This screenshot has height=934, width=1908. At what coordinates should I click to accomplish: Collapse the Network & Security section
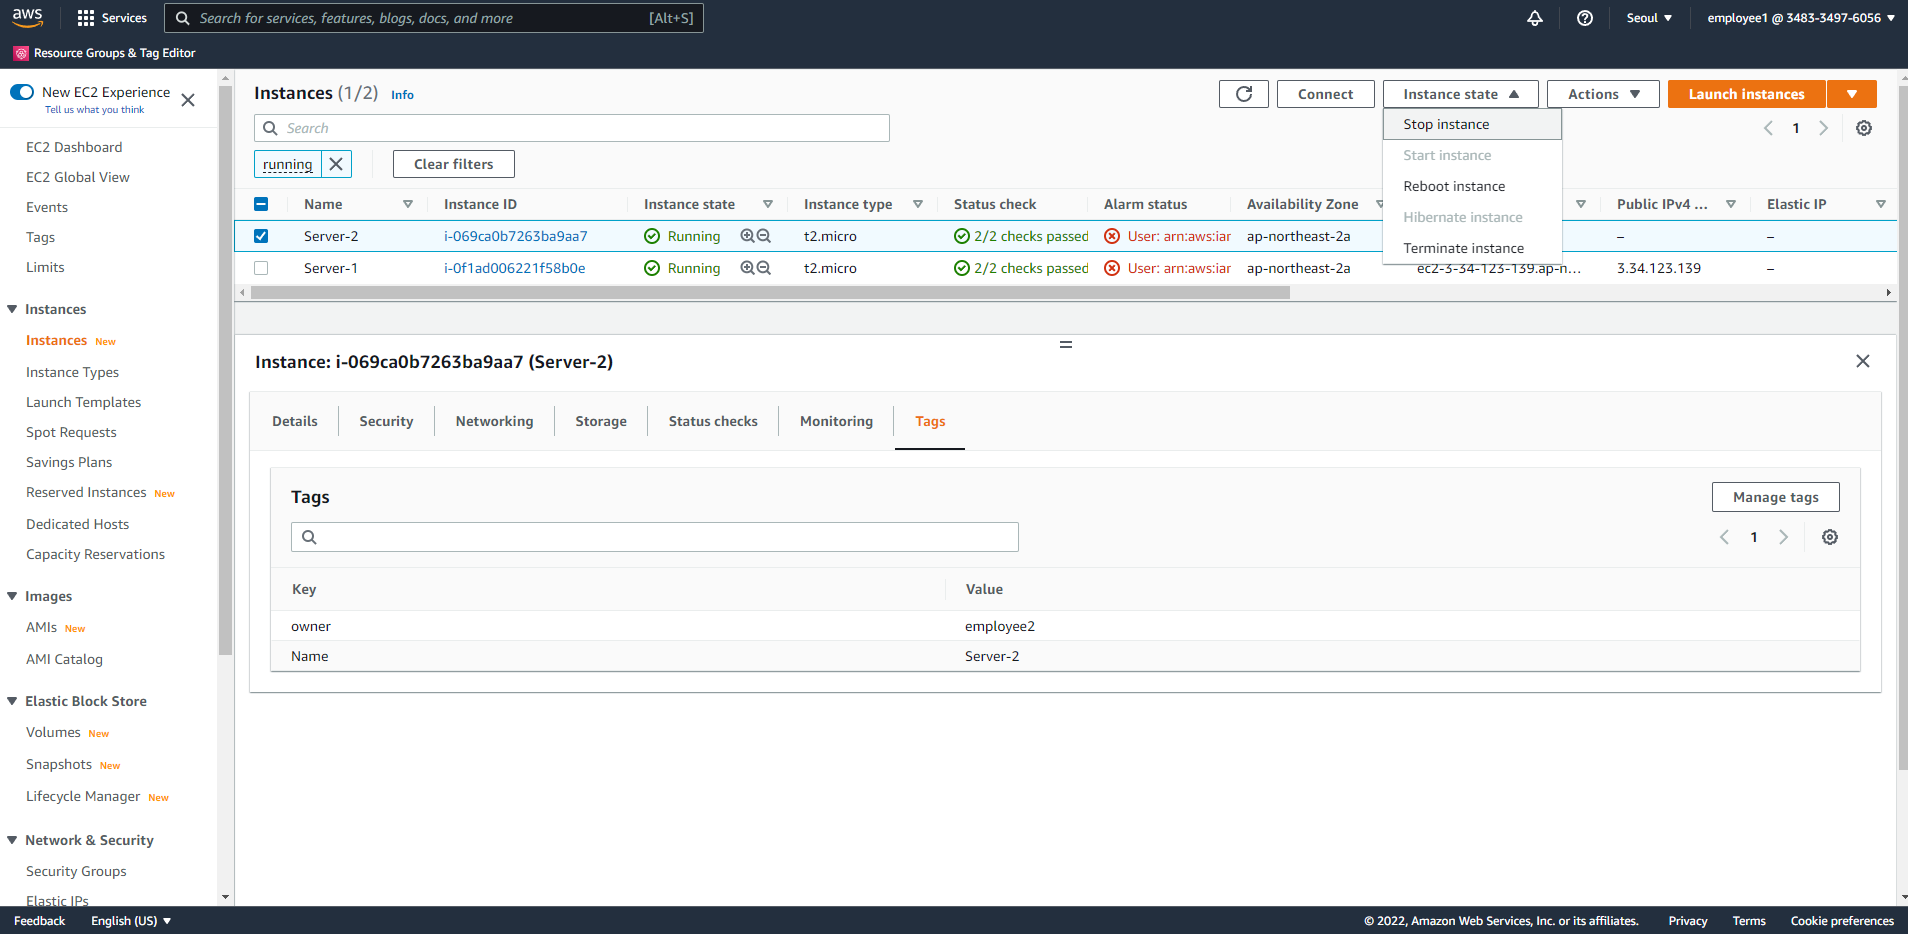point(12,840)
